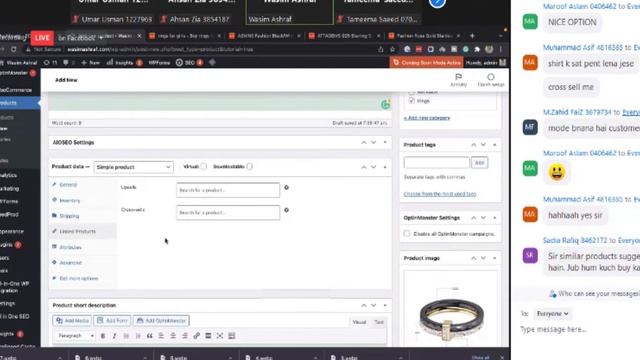The width and height of the screenshot is (640, 360).
Task: Click the Add OptinMonster button
Action: [161, 321]
